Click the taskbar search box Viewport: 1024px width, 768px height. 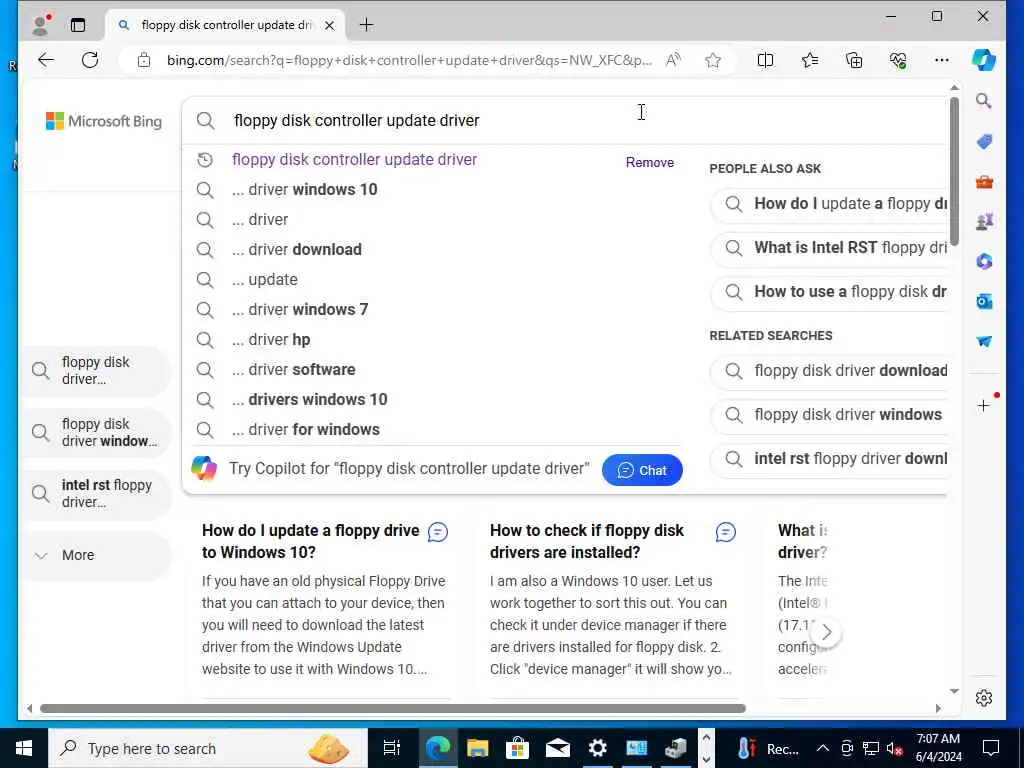pyautogui.click(x=208, y=748)
